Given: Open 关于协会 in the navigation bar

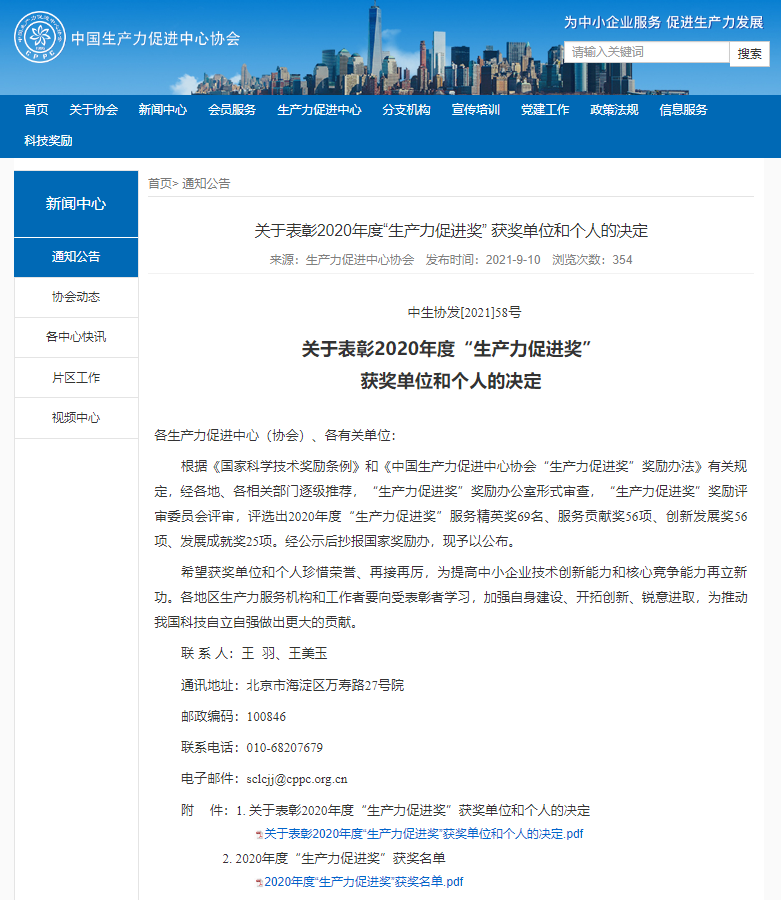Looking at the screenshot, I should coord(93,110).
